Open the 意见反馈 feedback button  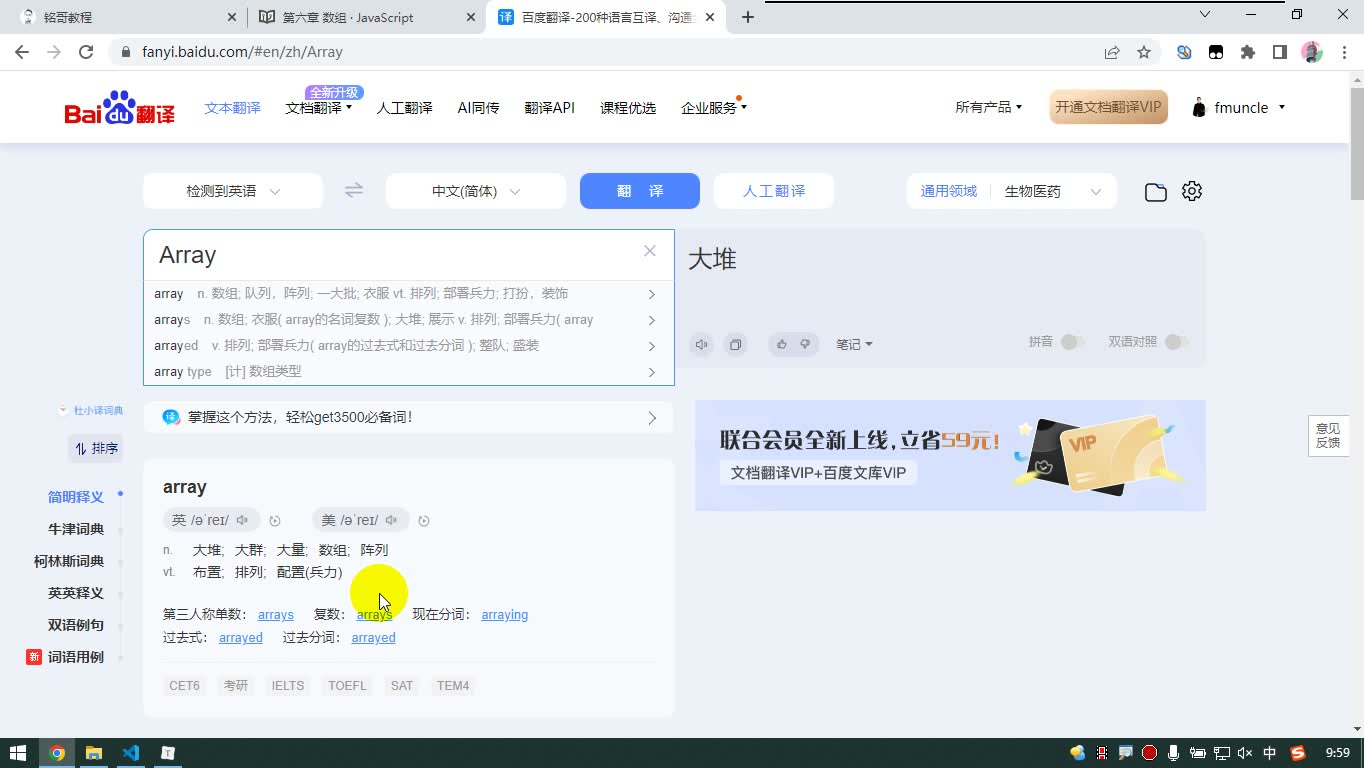click(x=1328, y=435)
